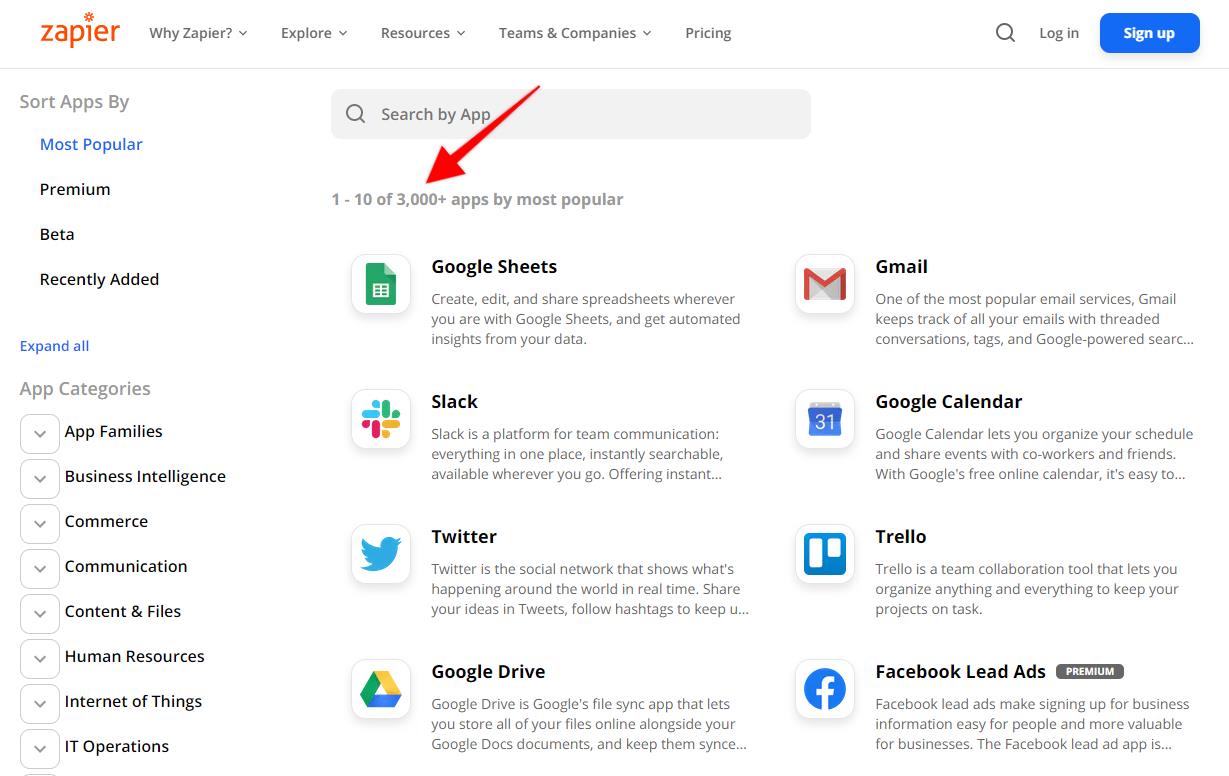Click the Slack app icon
Image resolution: width=1229 pixels, height=776 pixels.
click(x=381, y=419)
